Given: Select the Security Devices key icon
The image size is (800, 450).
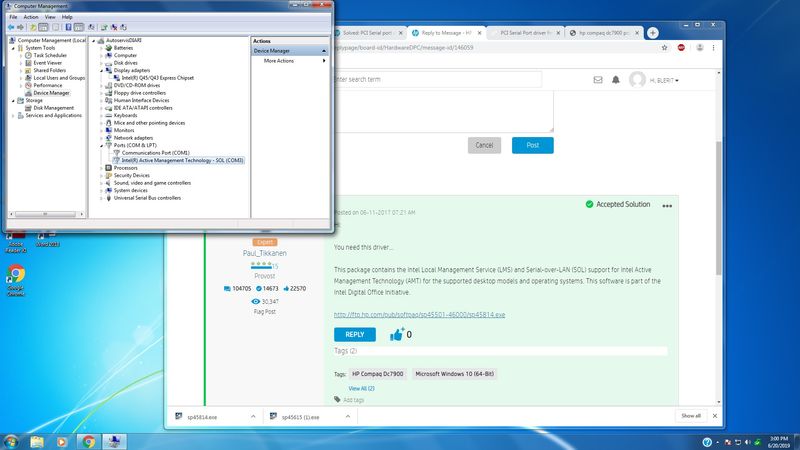Looking at the screenshot, I should click(109, 175).
